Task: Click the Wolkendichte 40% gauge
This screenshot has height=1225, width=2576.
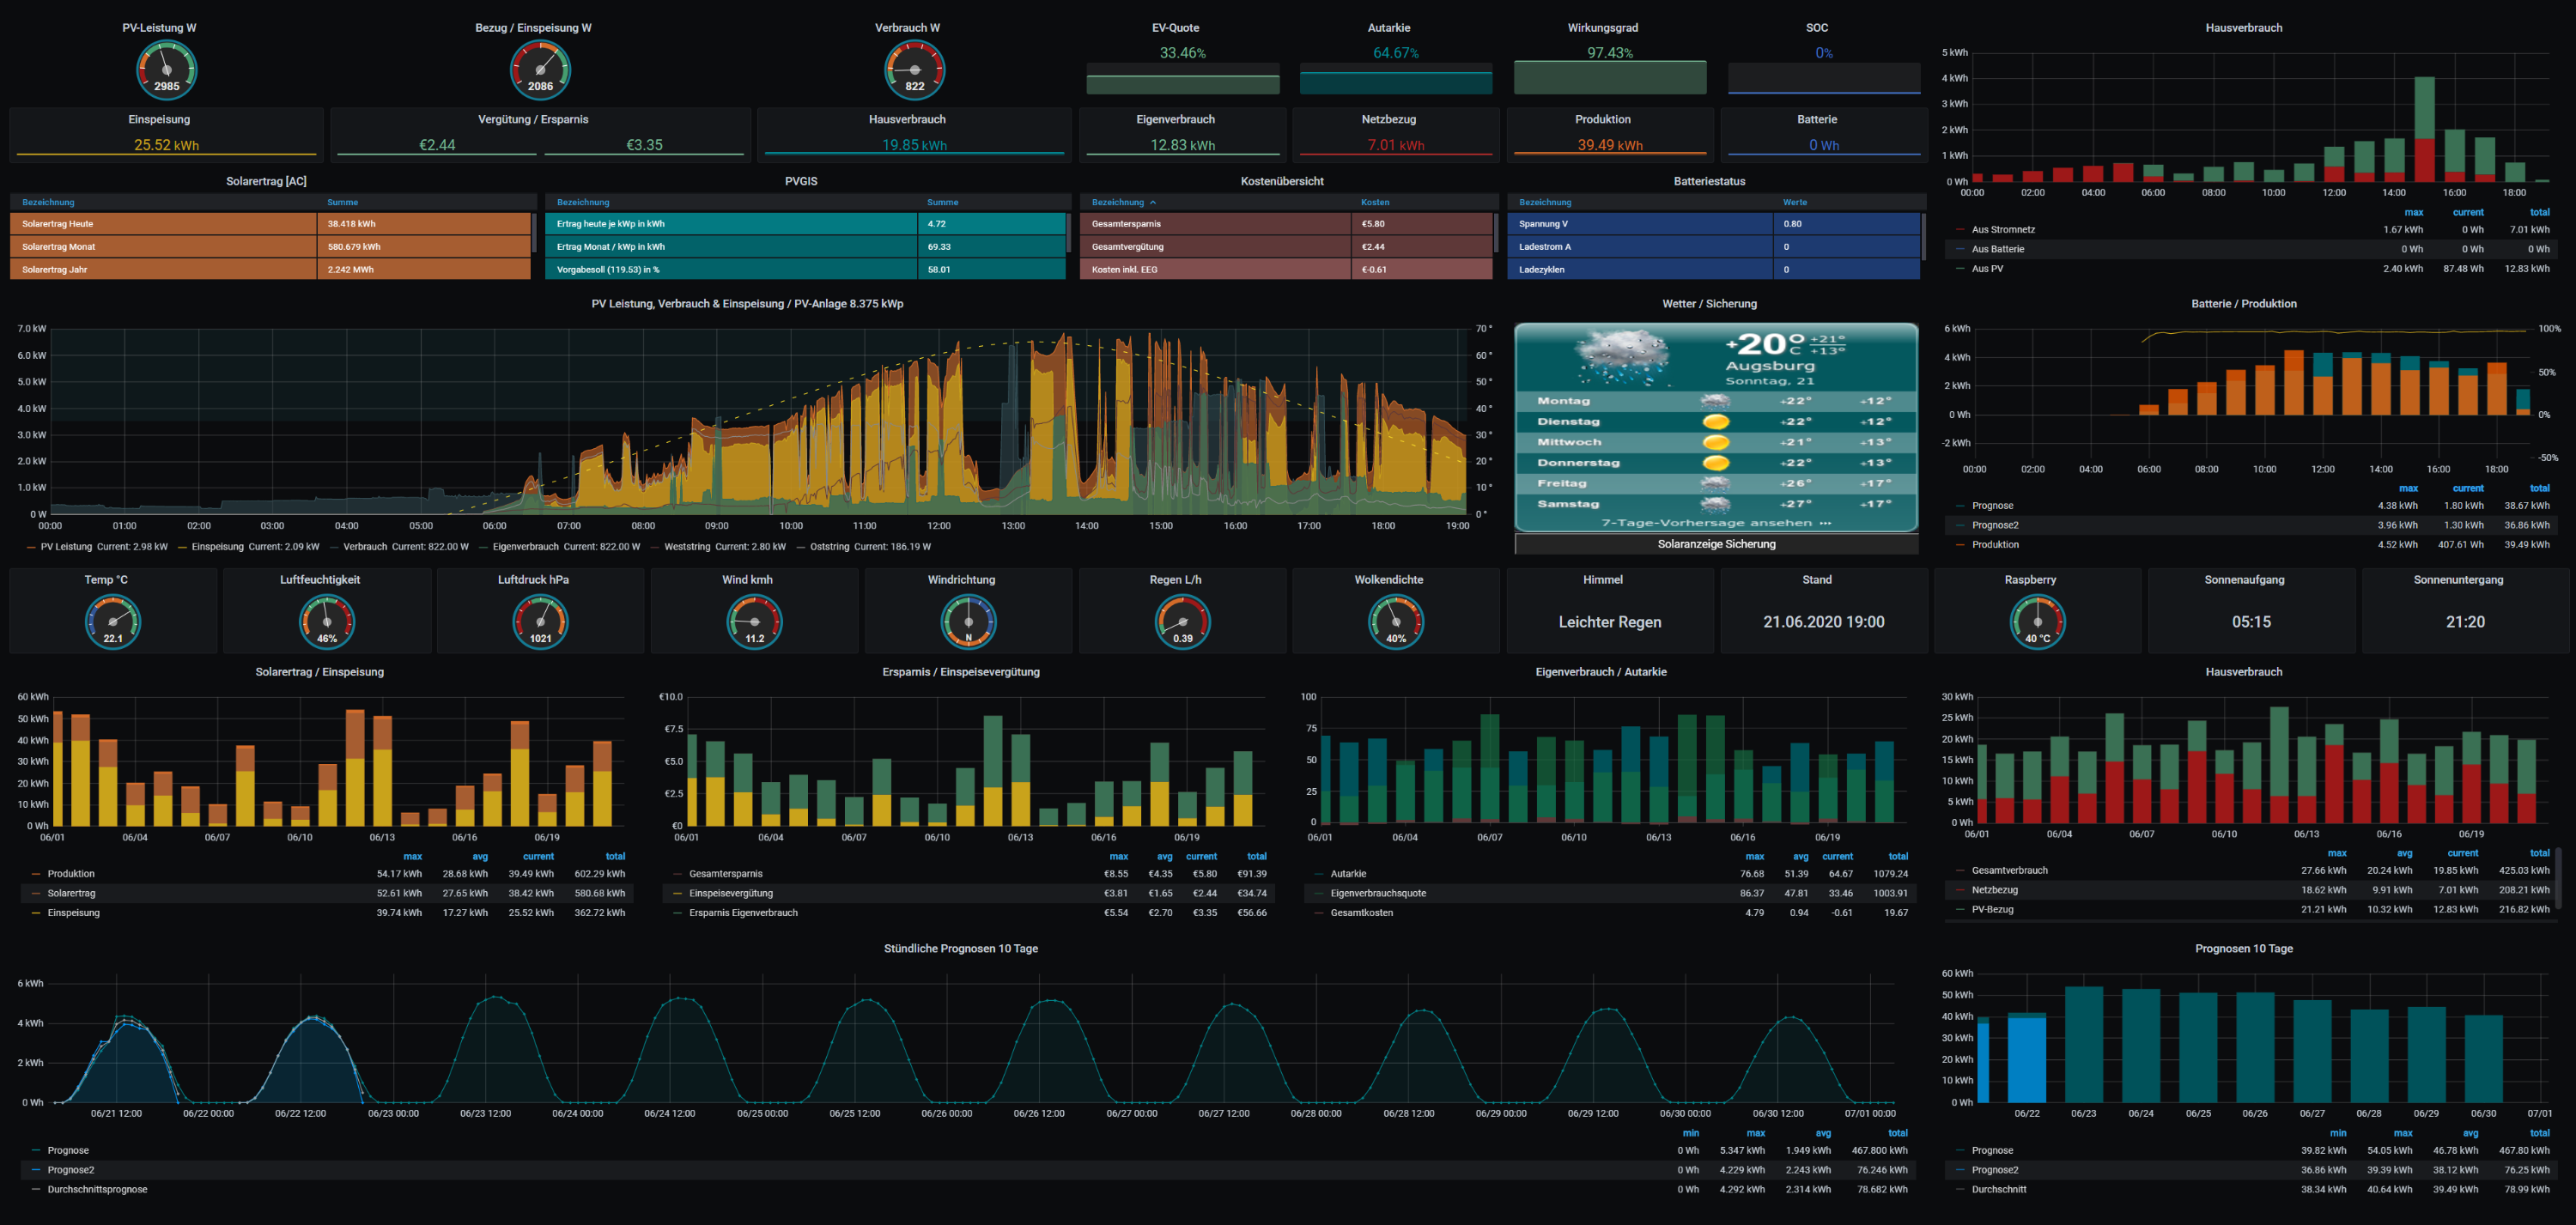Action: (x=1395, y=621)
